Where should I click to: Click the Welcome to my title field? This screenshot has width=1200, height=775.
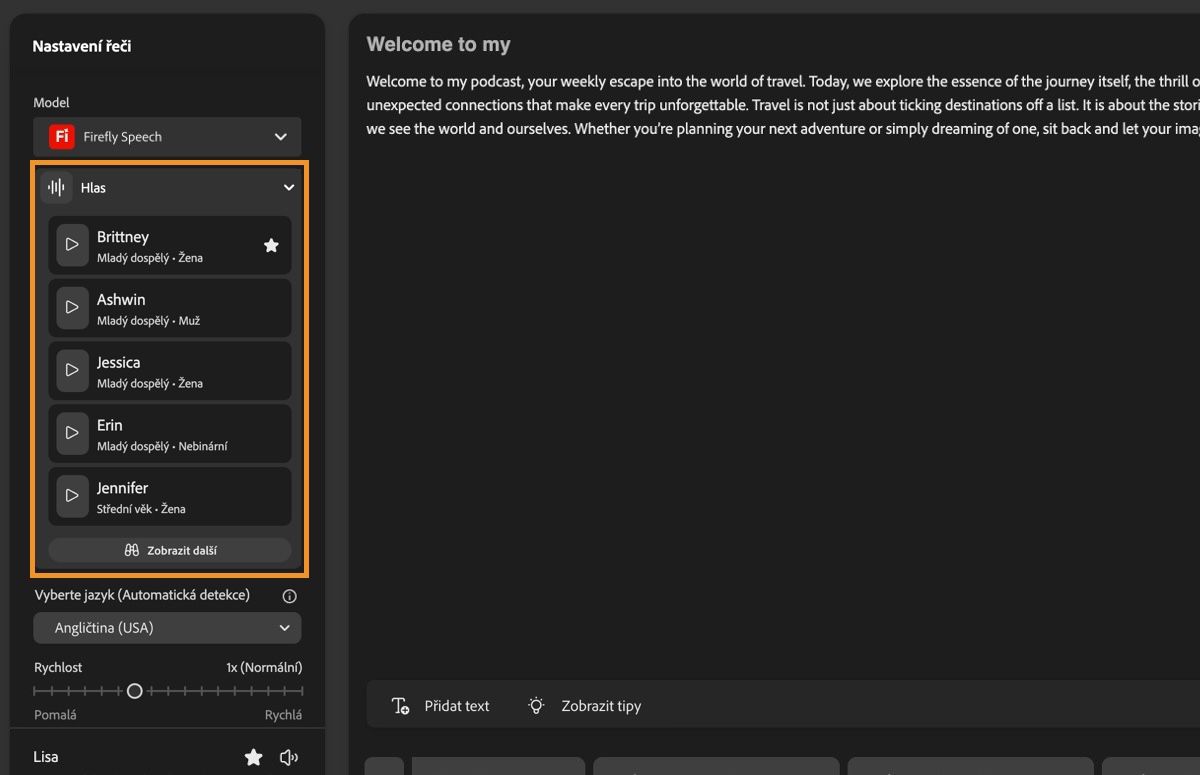(x=439, y=45)
